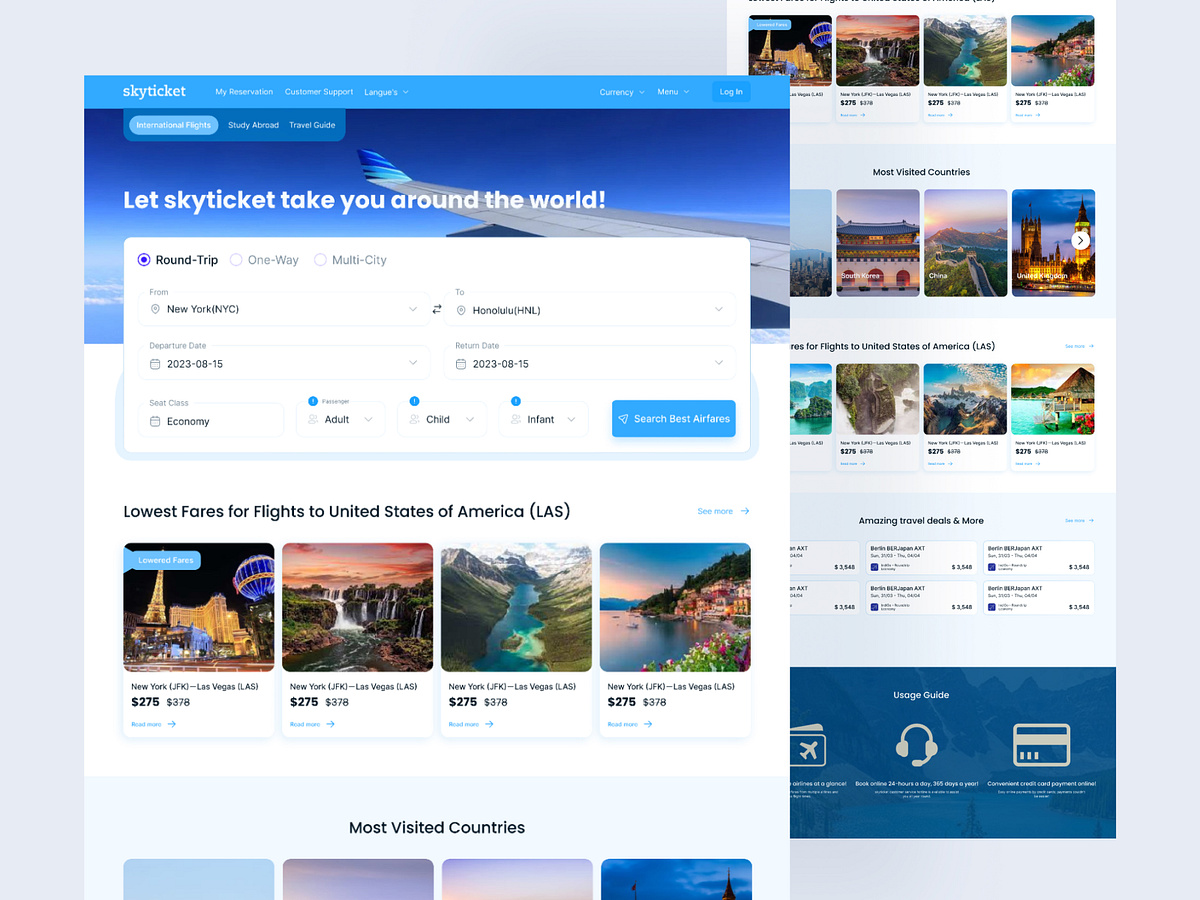Click the Search Best Airfares button
The width and height of the screenshot is (1200, 900).
(673, 418)
